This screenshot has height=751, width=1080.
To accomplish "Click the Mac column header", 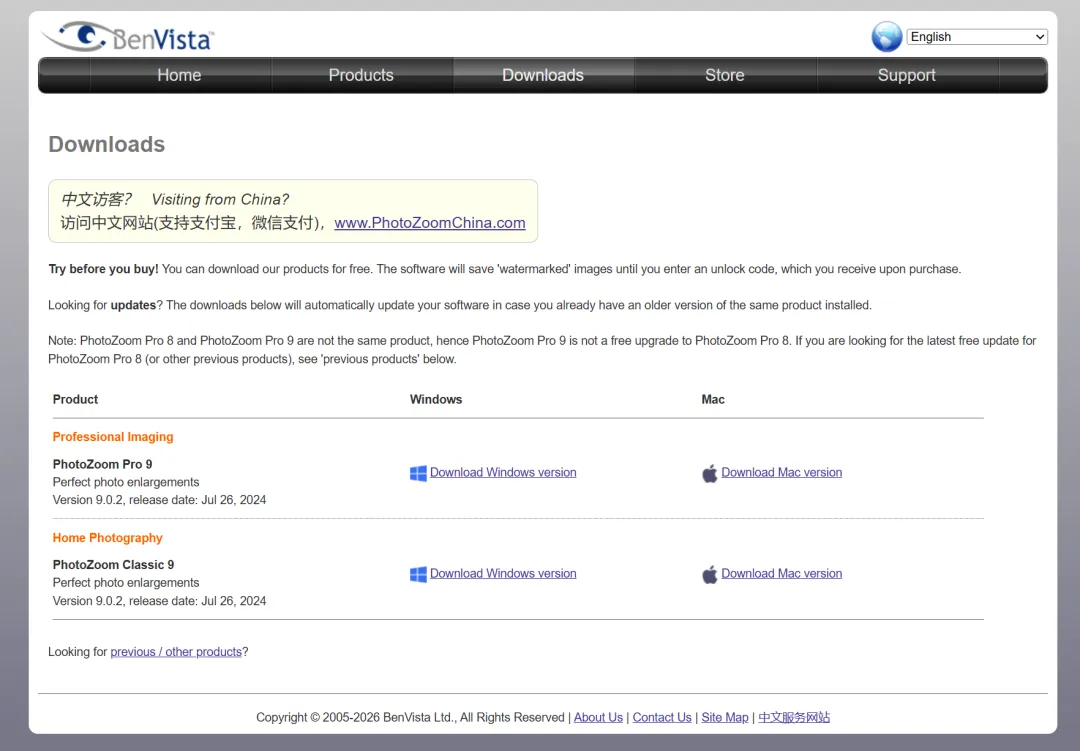I will click(x=713, y=400).
